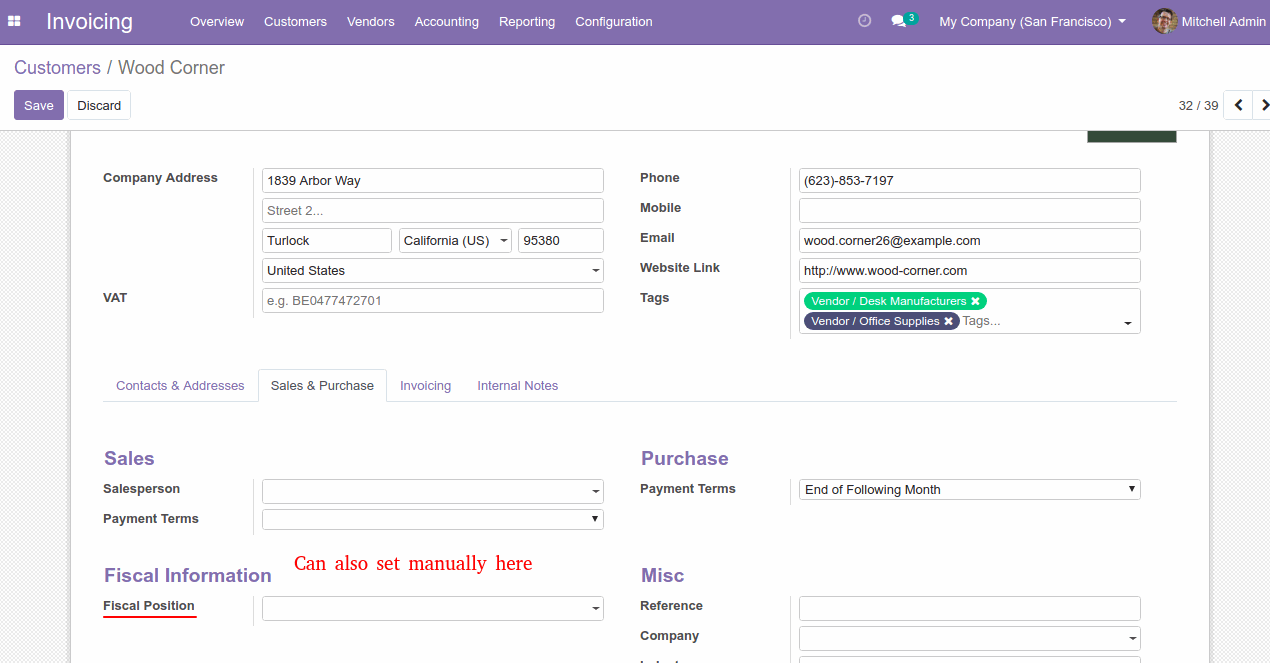Image resolution: width=1270 pixels, height=663 pixels.
Task: Open the activities clock icon
Action: [x=865, y=21]
